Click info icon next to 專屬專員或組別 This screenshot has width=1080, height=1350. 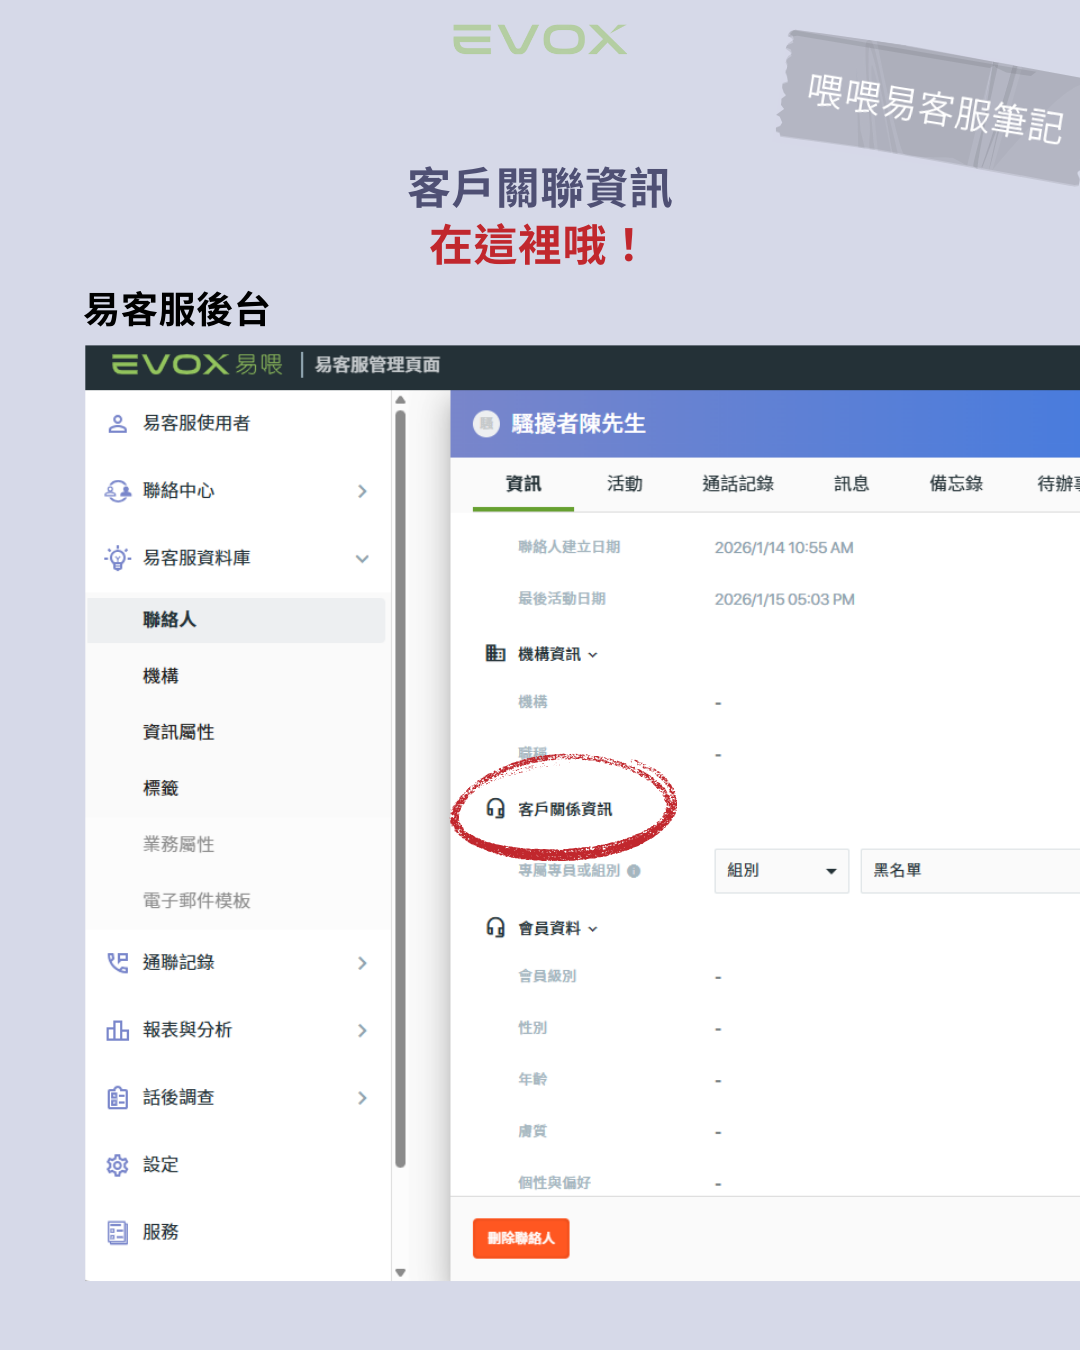633,871
